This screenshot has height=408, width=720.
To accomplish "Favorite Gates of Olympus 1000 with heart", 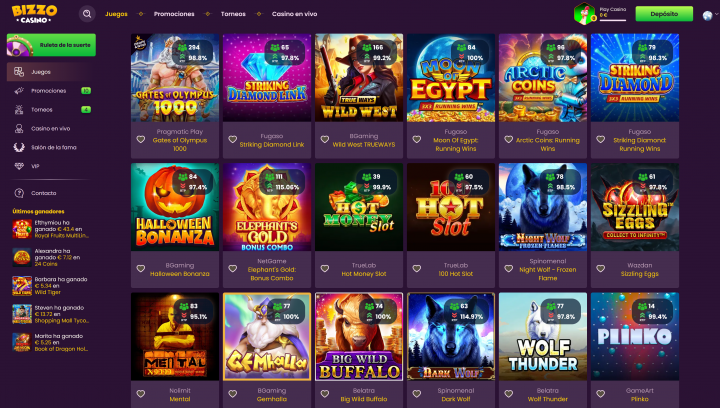I will (x=141, y=140).
